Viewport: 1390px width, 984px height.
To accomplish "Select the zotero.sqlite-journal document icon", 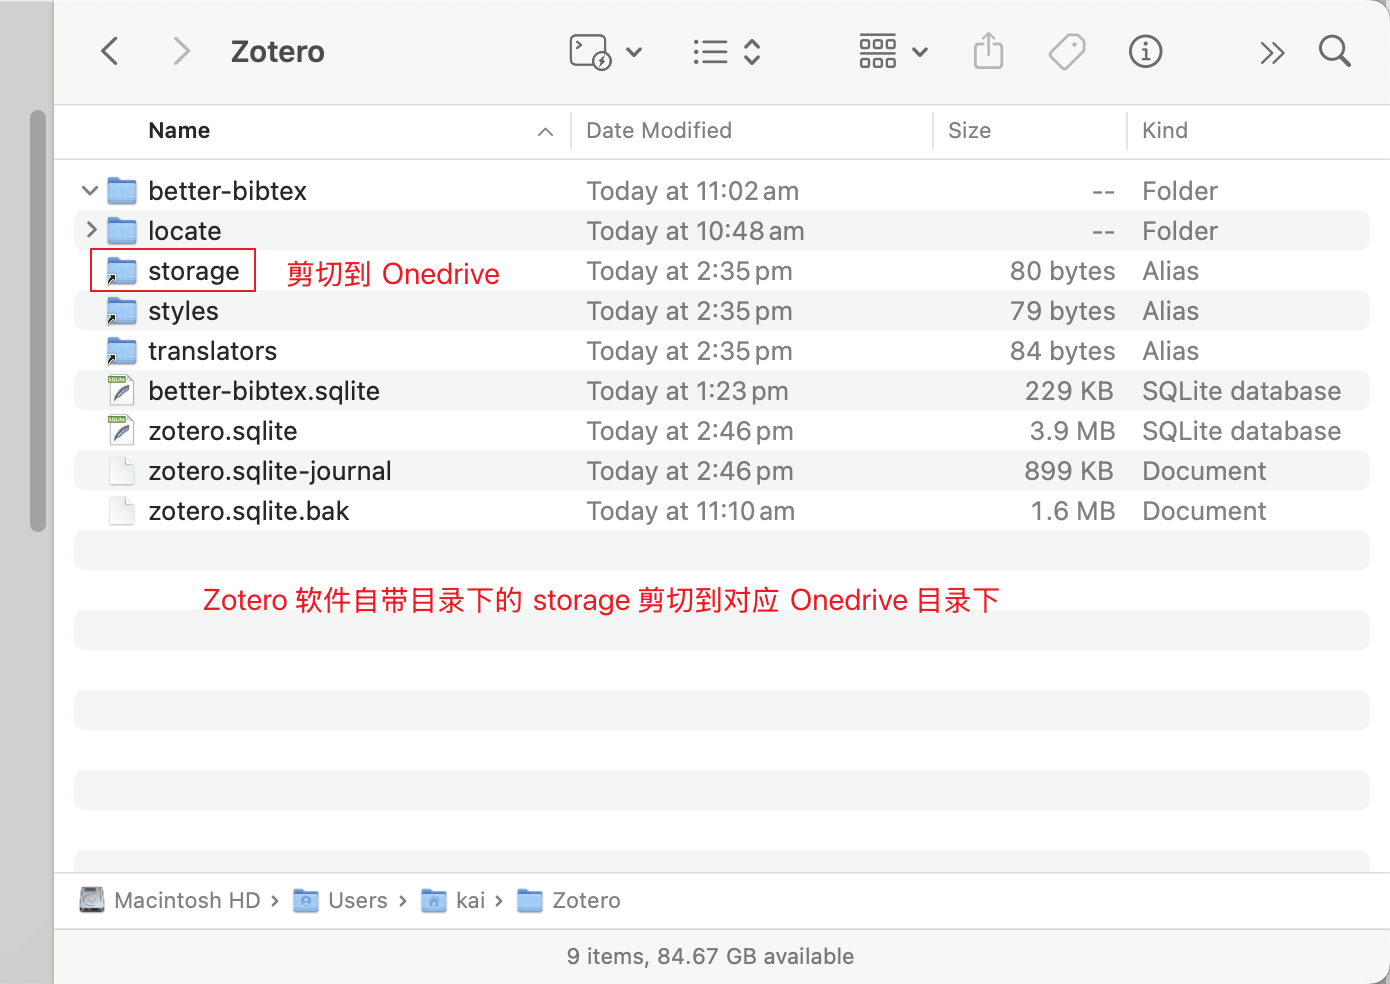I will pyautogui.click(x=121, y=470).
